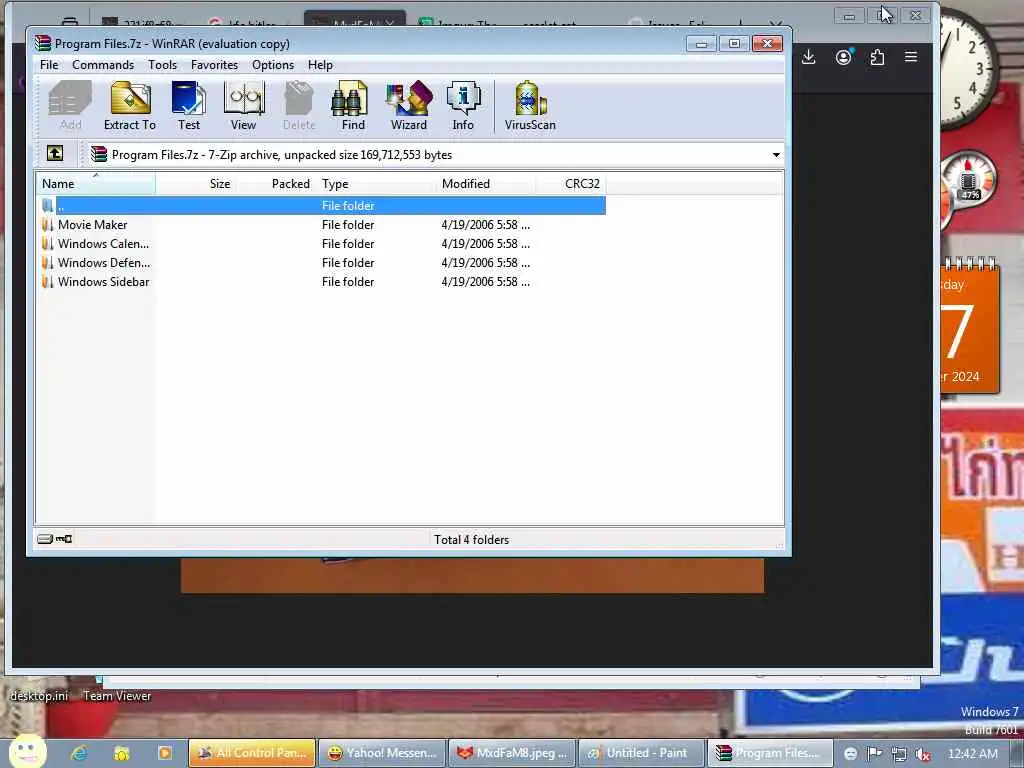This screenshot has height=768, width=1024.
Task: Sort by the Modified column header
Action: [486, 184]
